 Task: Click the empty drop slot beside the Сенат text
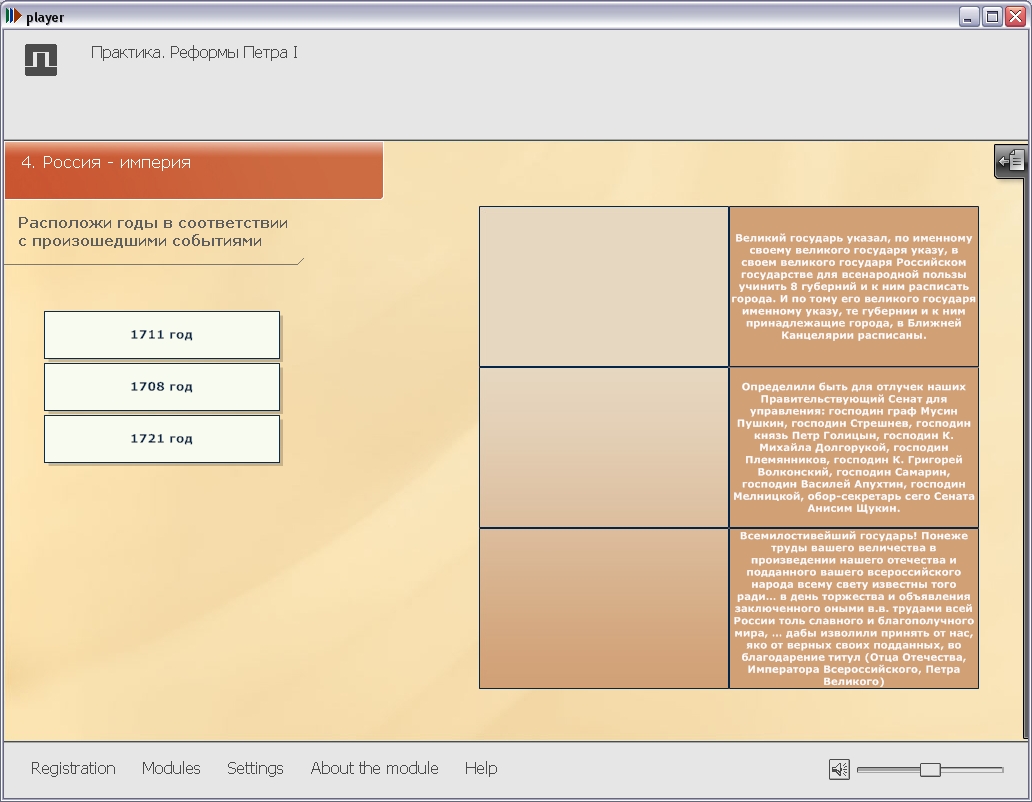coord(604,447)
